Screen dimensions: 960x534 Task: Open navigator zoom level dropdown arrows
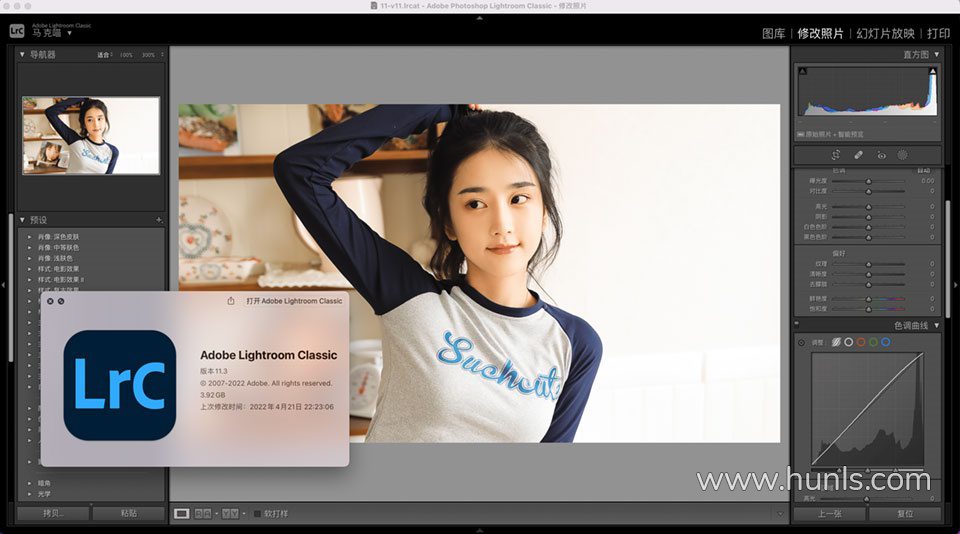162,55
